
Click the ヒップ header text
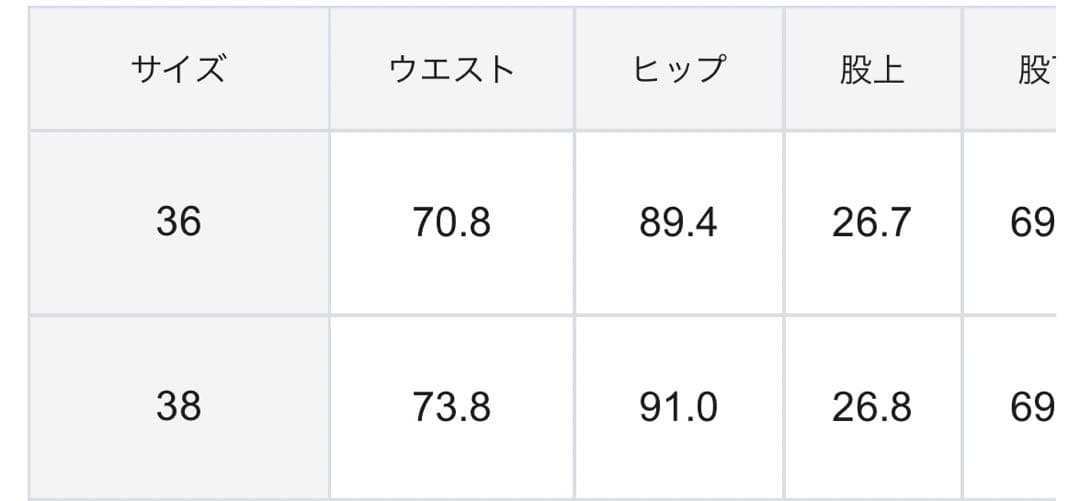[679, 70]
